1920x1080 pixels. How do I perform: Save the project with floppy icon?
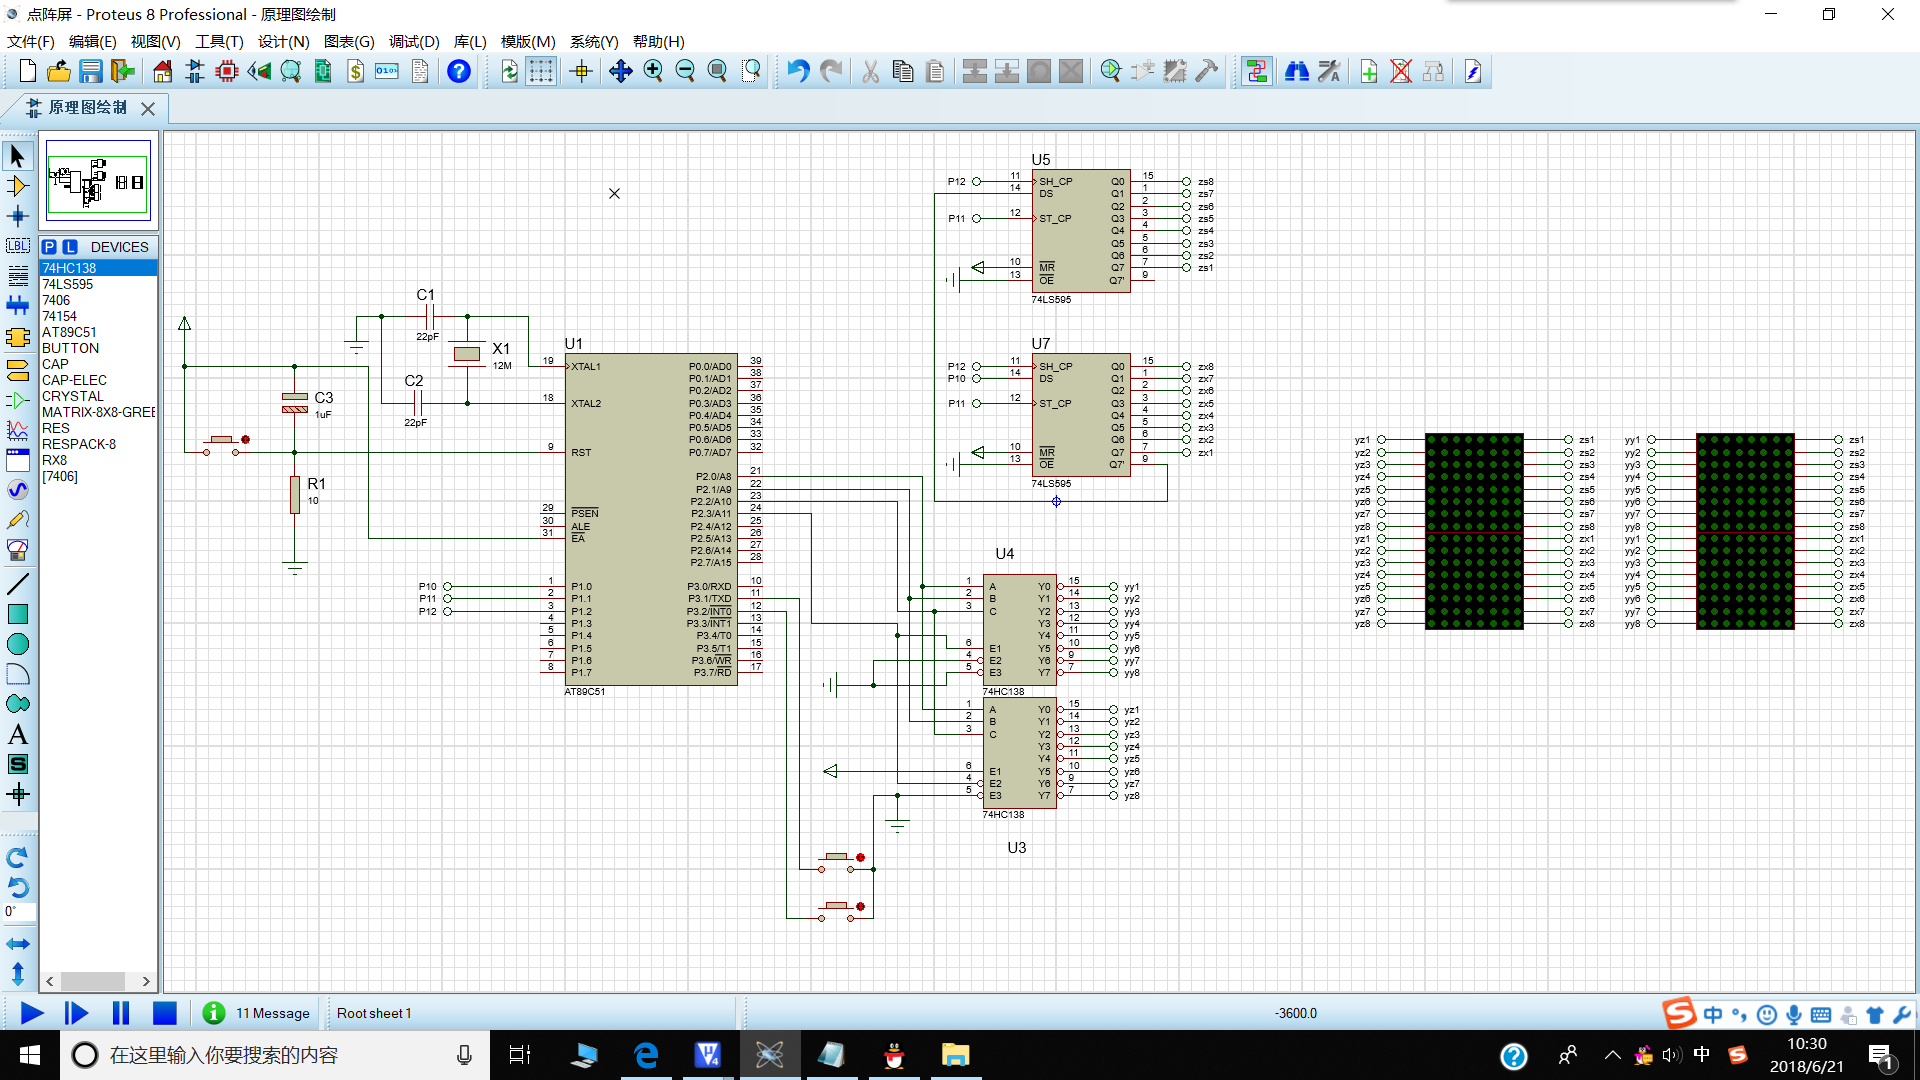(91, 71)
